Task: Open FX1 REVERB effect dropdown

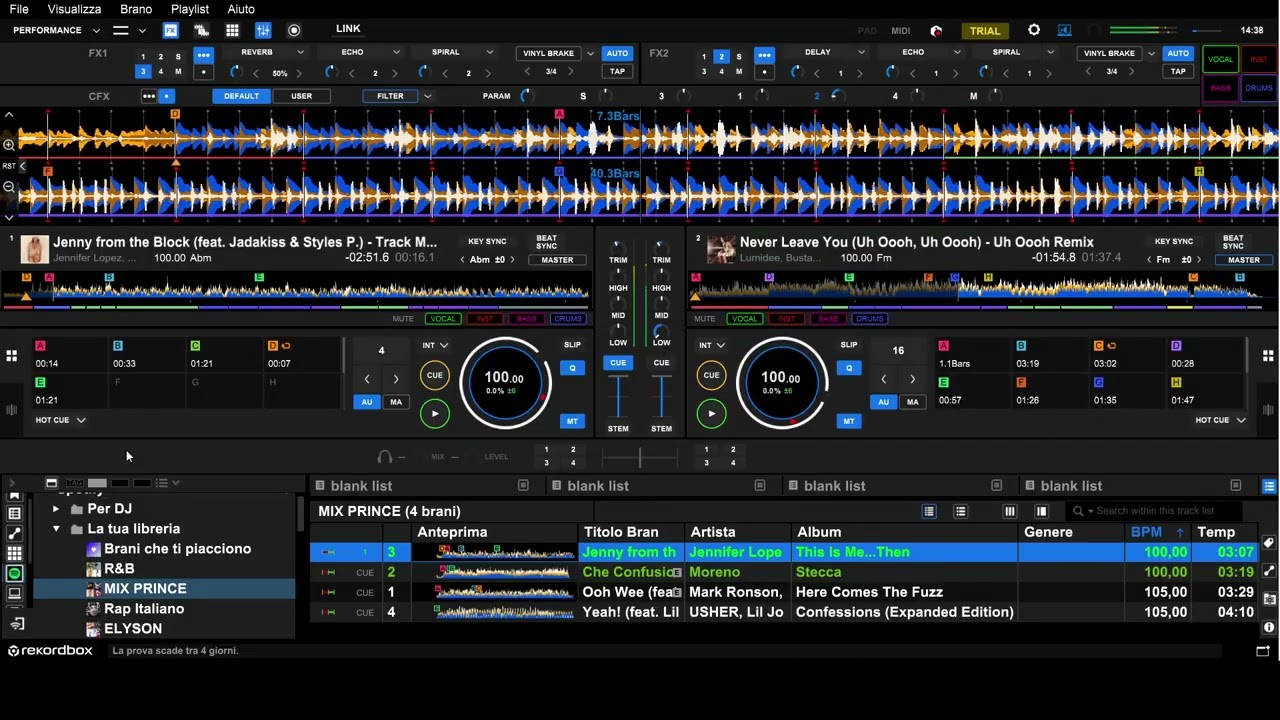Action: coord(300,52)
